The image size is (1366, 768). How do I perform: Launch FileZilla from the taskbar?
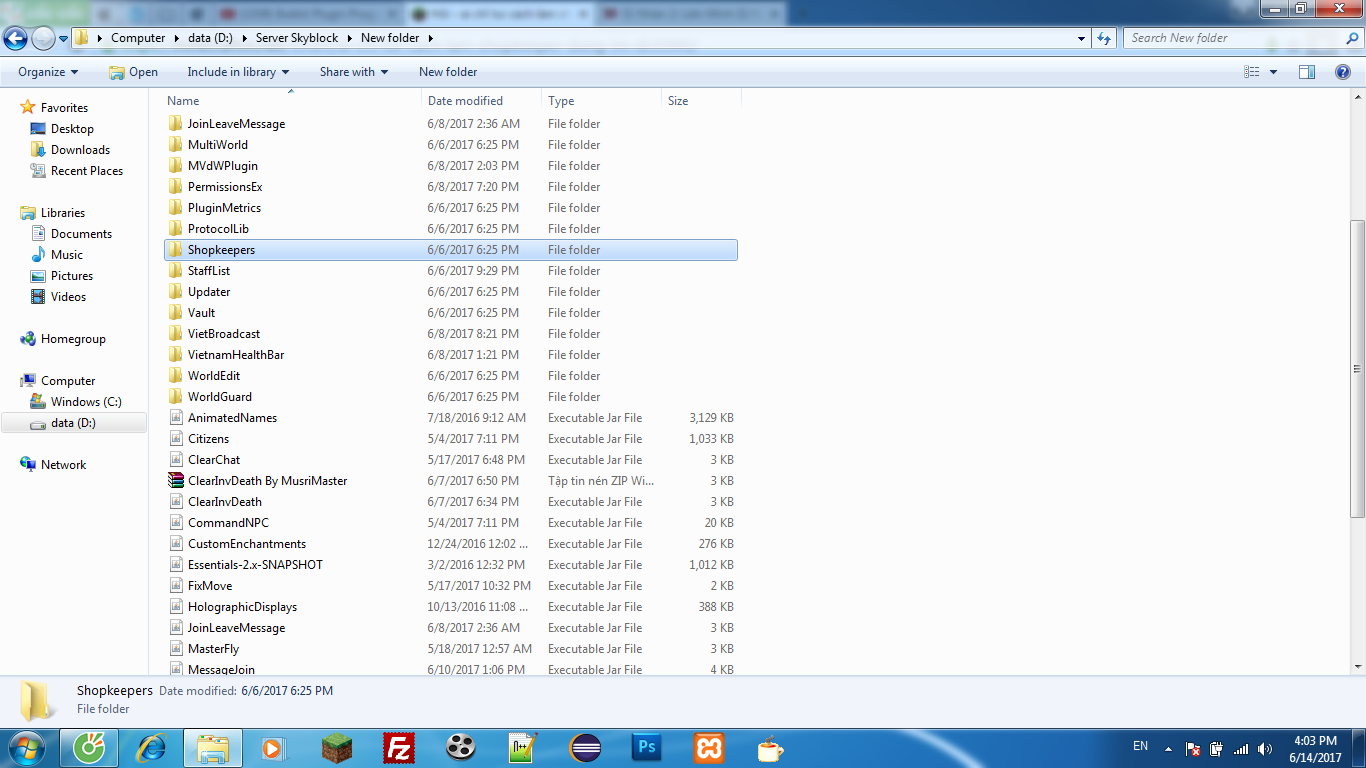click(399, 748)
